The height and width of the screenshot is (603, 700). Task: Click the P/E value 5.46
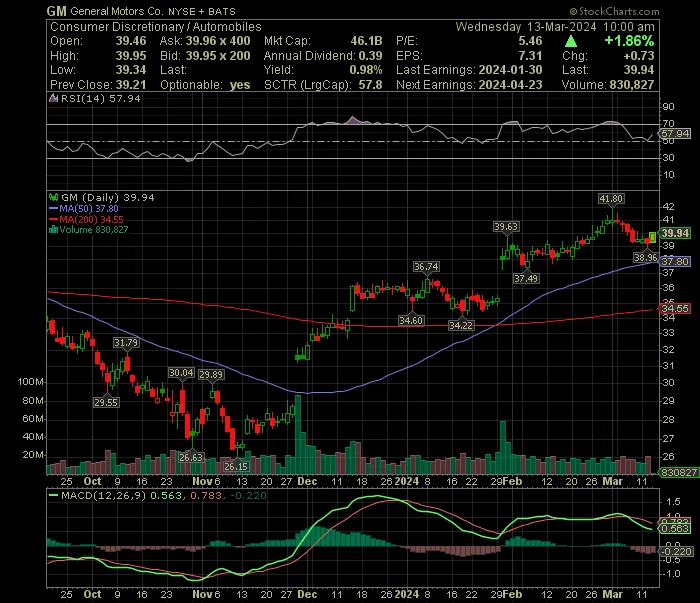click(530, 41)
